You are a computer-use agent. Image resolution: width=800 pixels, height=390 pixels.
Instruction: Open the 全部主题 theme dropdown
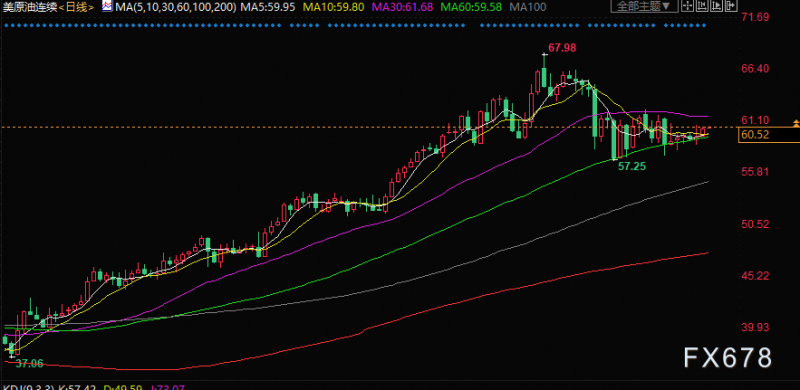tap(645, 6)
